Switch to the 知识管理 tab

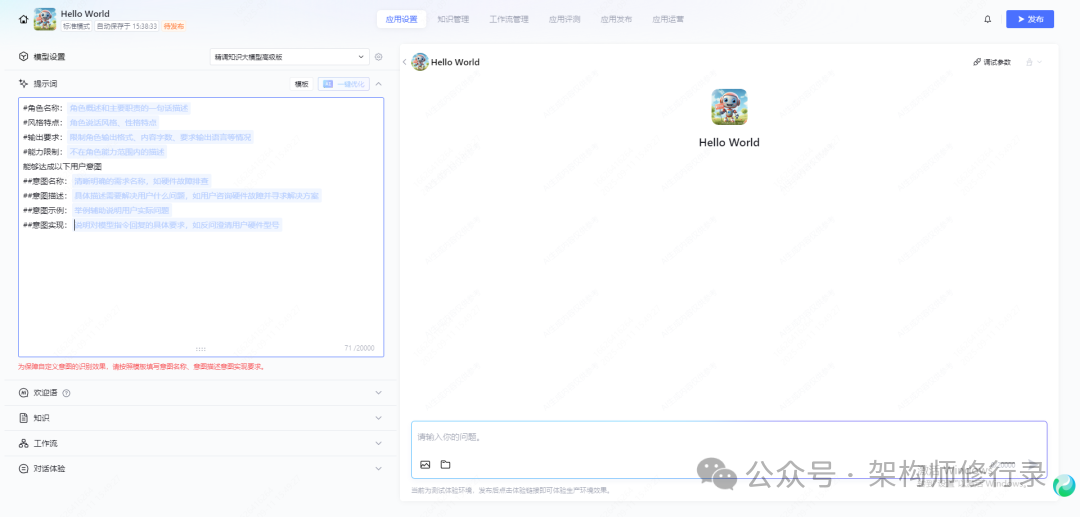[453, 19]
